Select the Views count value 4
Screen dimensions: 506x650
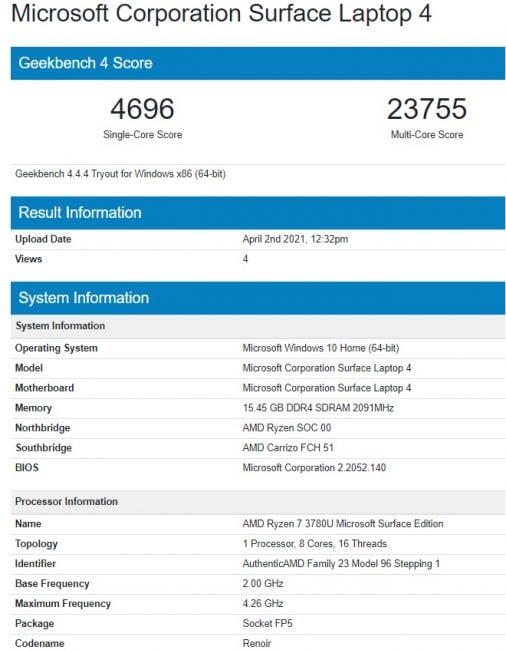(245, 259)
